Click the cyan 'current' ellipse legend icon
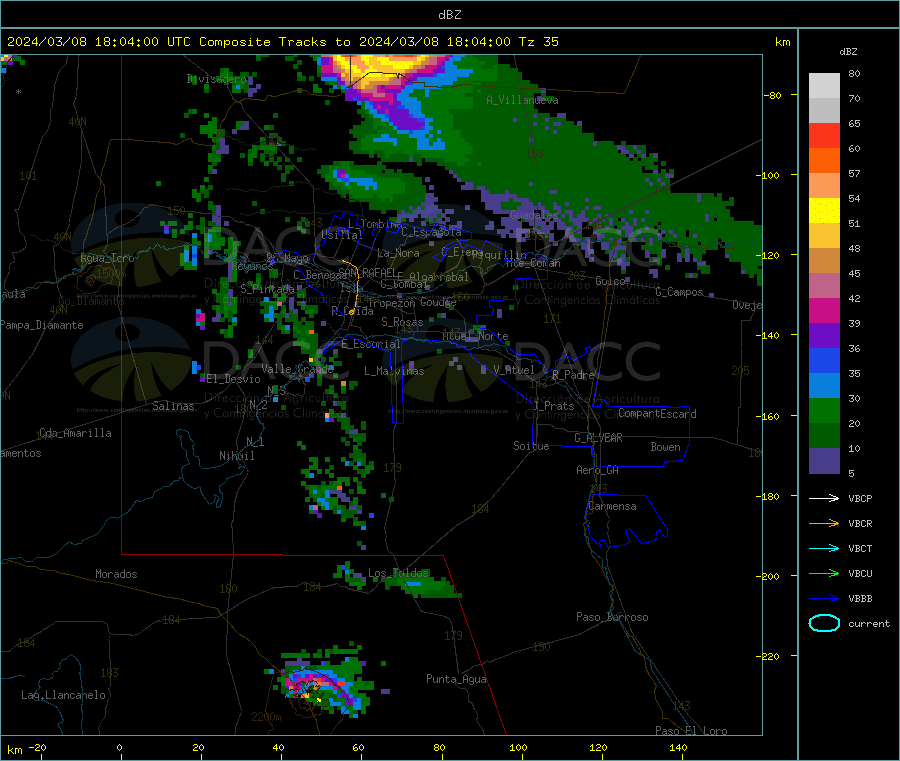This screenshot has width=900, height=761. 824,623
